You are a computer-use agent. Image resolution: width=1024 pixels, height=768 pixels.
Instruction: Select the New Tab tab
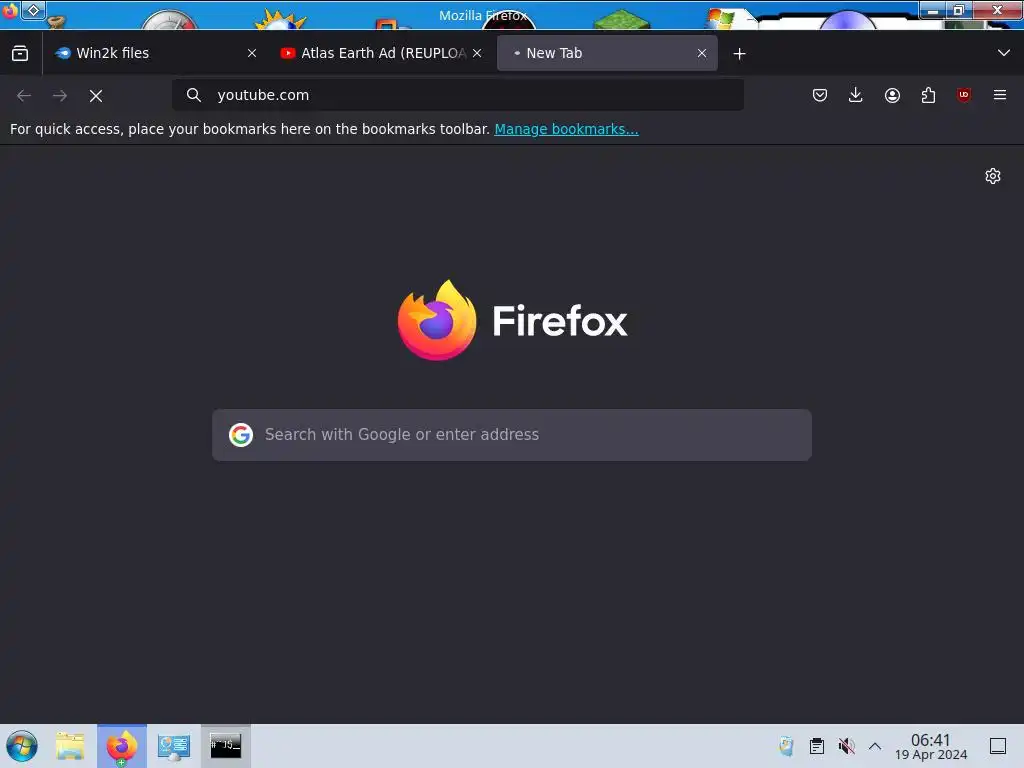pyautogui.click(x=607, y=54)
